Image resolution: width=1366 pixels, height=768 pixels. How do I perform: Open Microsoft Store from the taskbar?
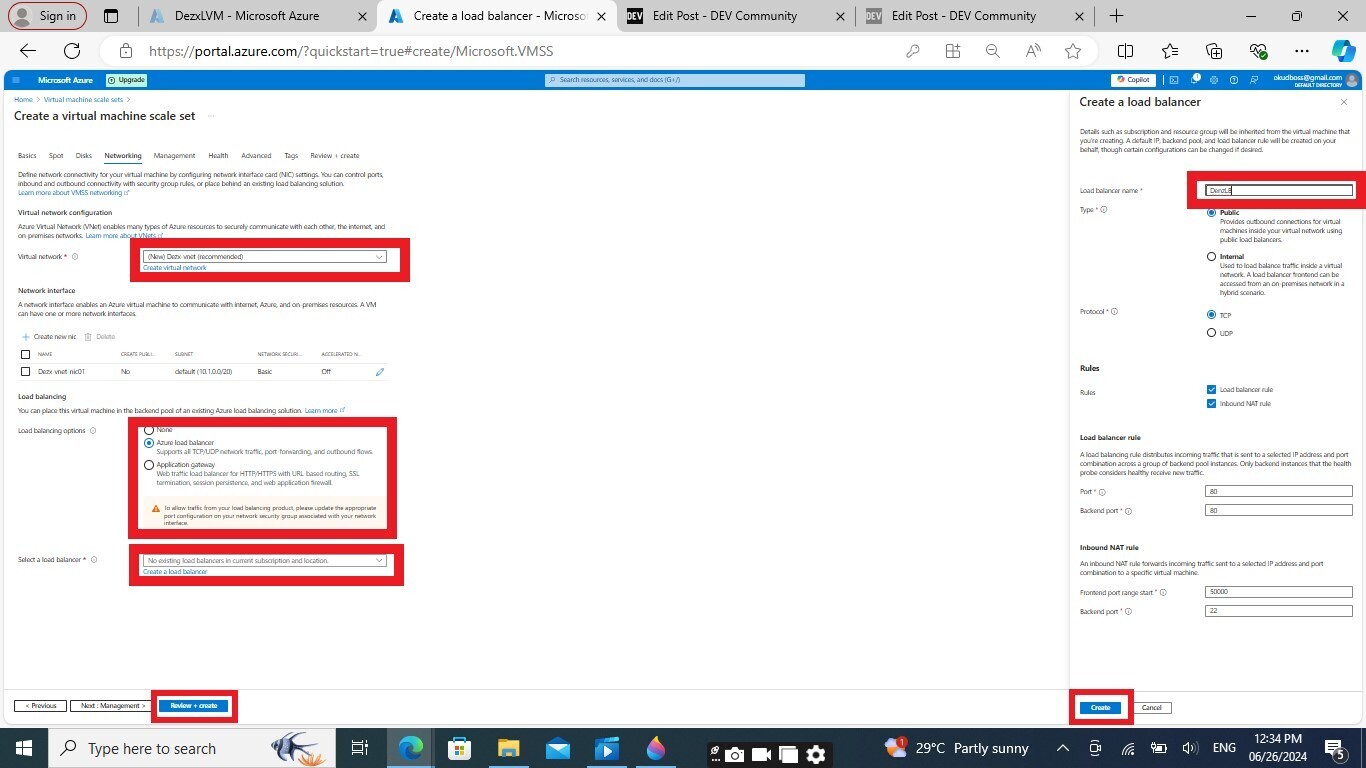[x=459, y=748]
